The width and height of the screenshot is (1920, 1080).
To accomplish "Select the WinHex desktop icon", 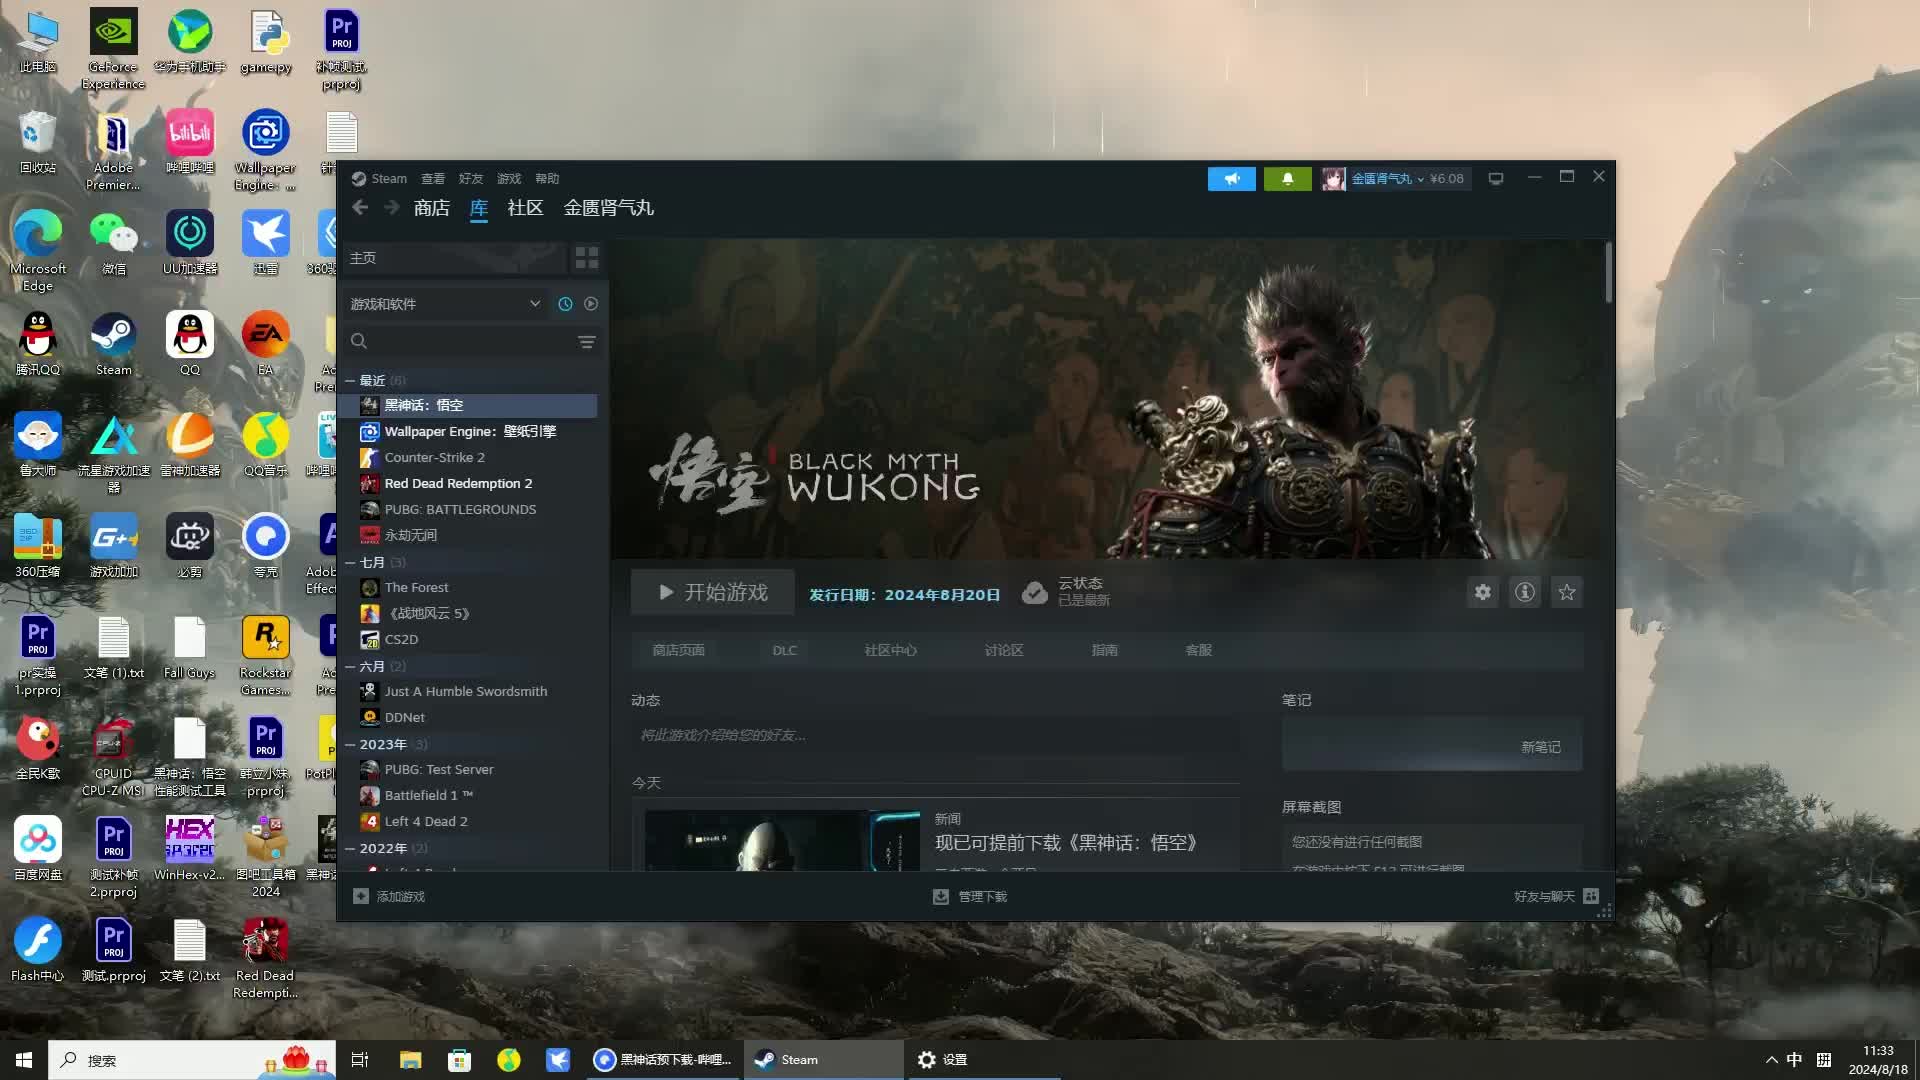I will (x=189, y=849).
